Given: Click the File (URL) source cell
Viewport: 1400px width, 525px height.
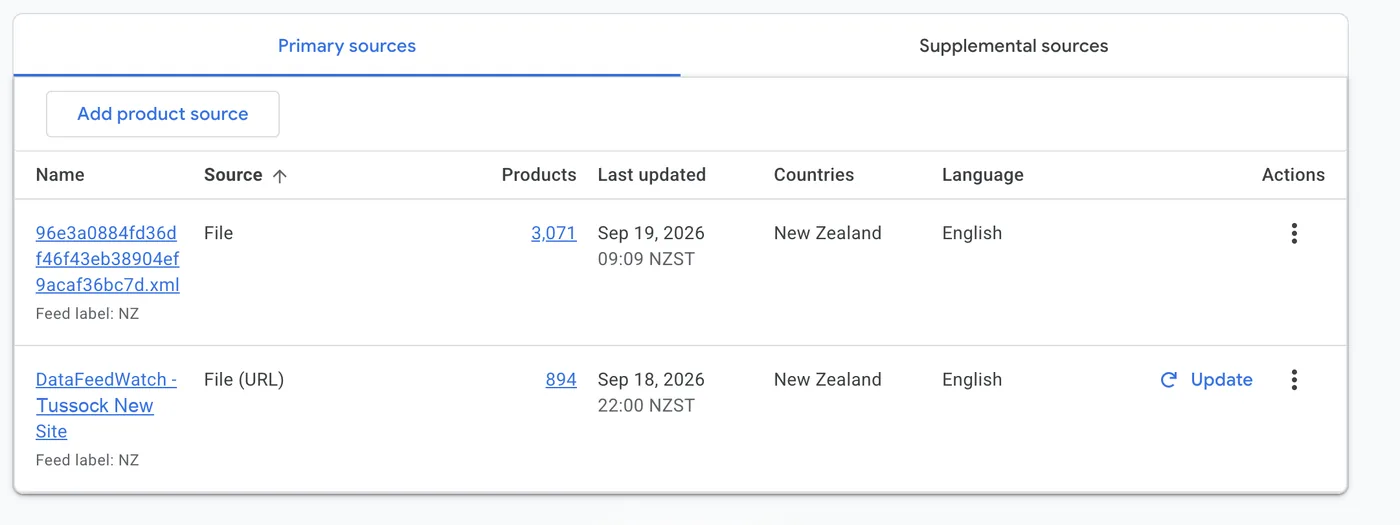Looking at the screenshot, I should (x=244, y=380).
